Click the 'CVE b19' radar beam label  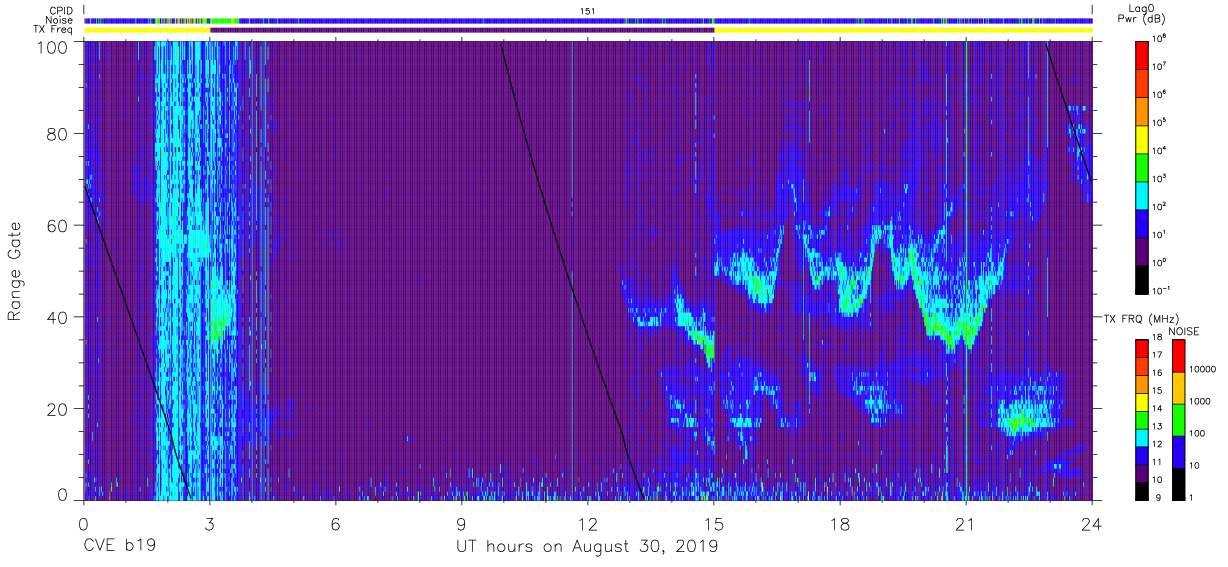119,547
